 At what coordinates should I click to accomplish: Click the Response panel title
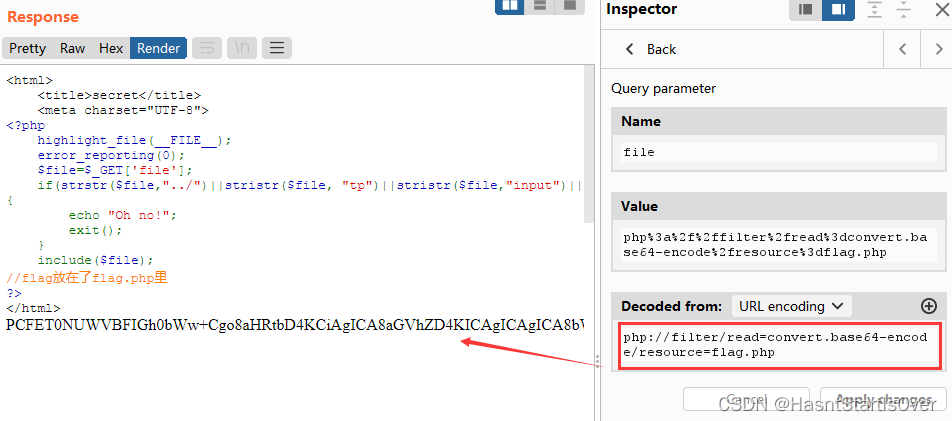pos(42,17)
